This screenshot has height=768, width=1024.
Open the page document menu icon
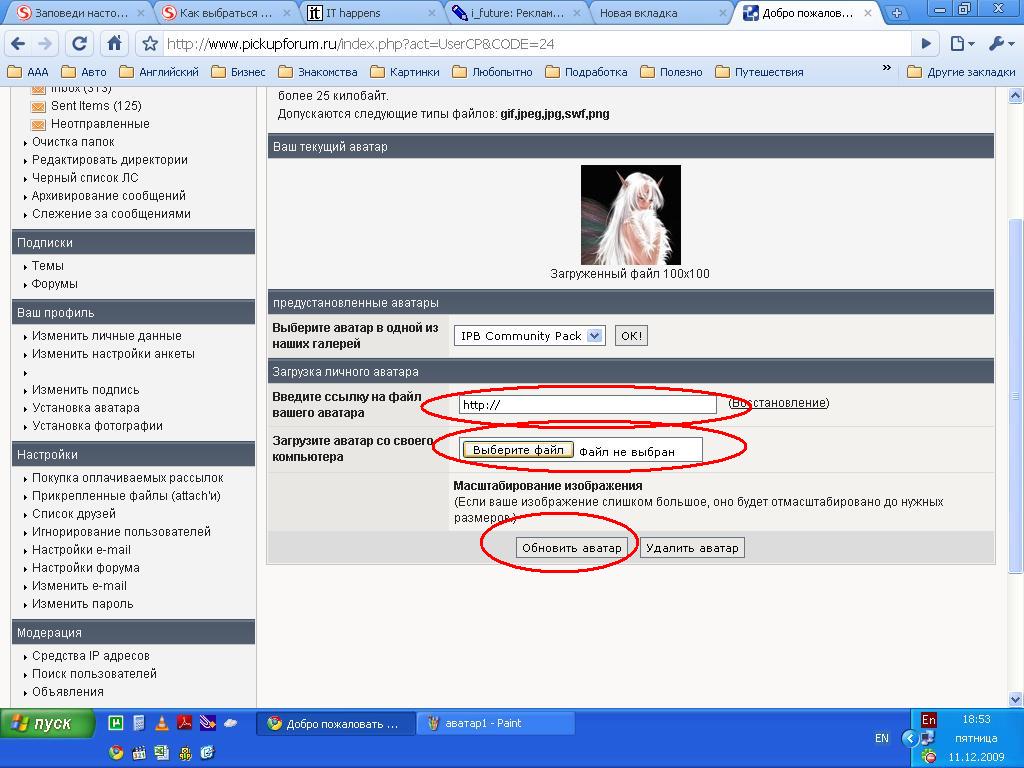[961, 44]
